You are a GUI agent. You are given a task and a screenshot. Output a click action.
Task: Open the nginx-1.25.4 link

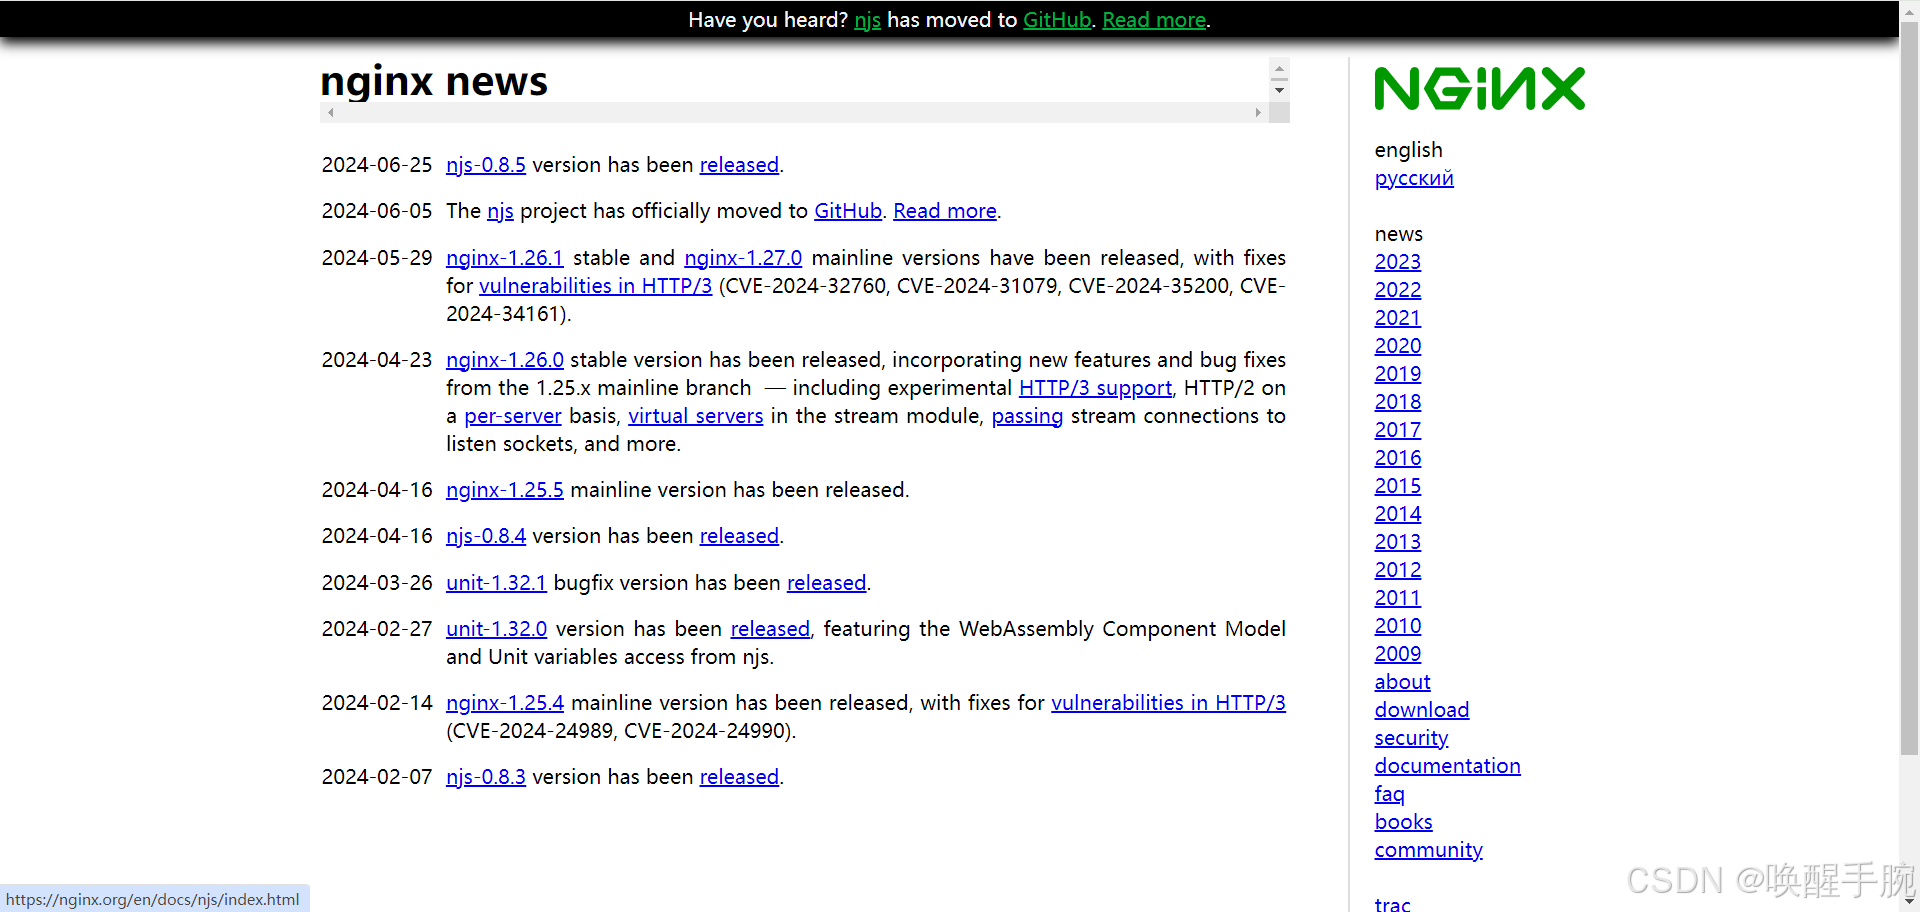(x=505, y=703)
